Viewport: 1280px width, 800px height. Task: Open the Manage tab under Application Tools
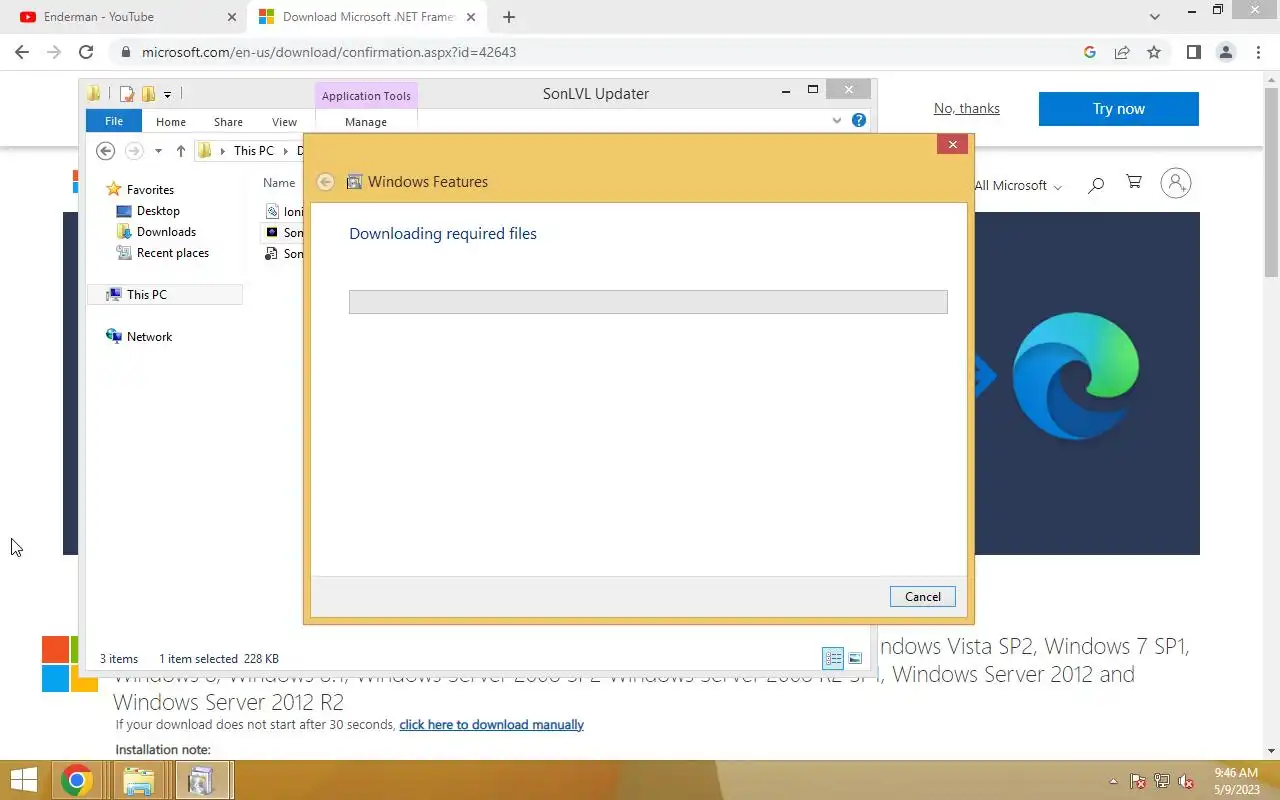coord(366,122)
